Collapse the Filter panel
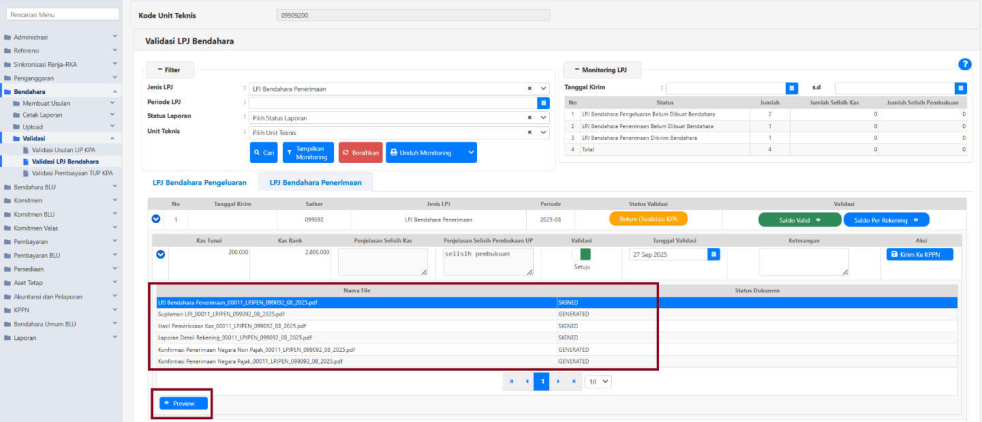The image size is (982, 422). (171, 70)
